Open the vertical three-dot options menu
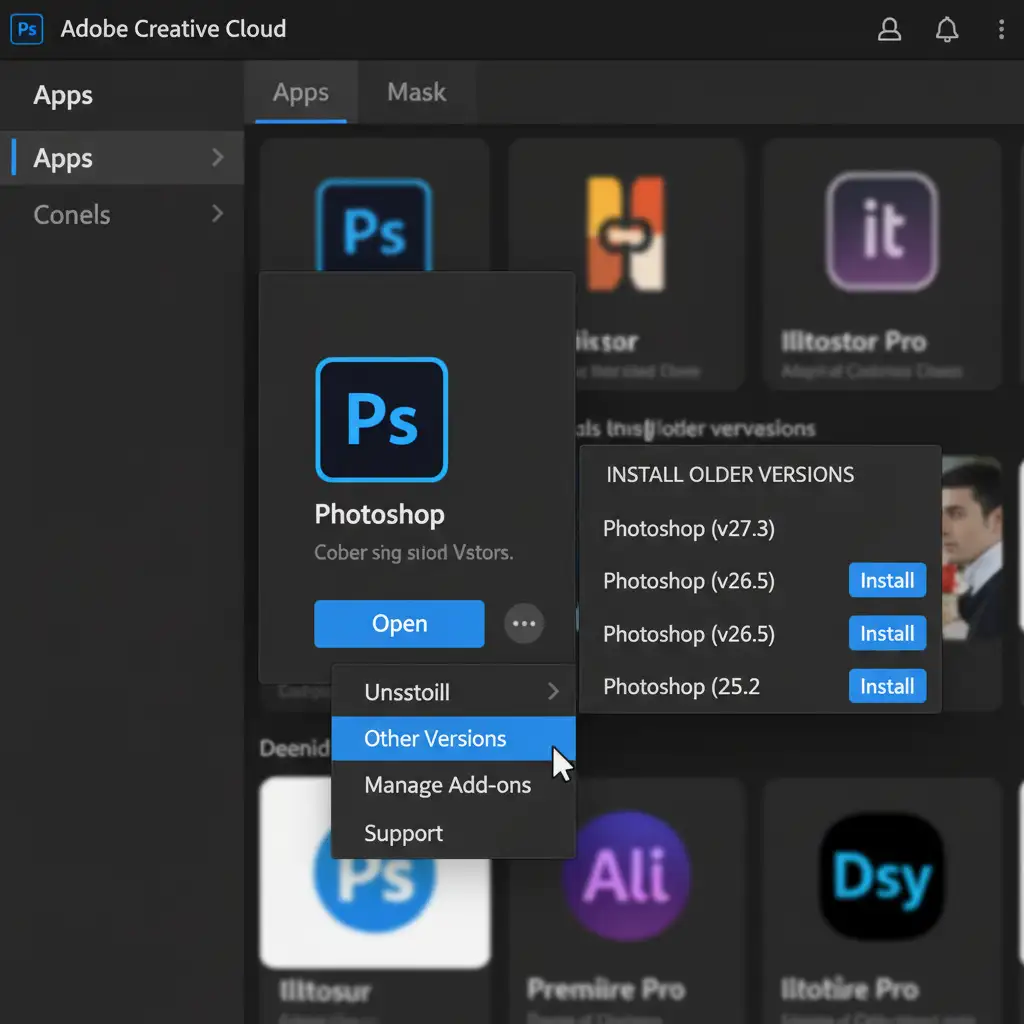The image size is (1024, 1024). coord(1001,30)
